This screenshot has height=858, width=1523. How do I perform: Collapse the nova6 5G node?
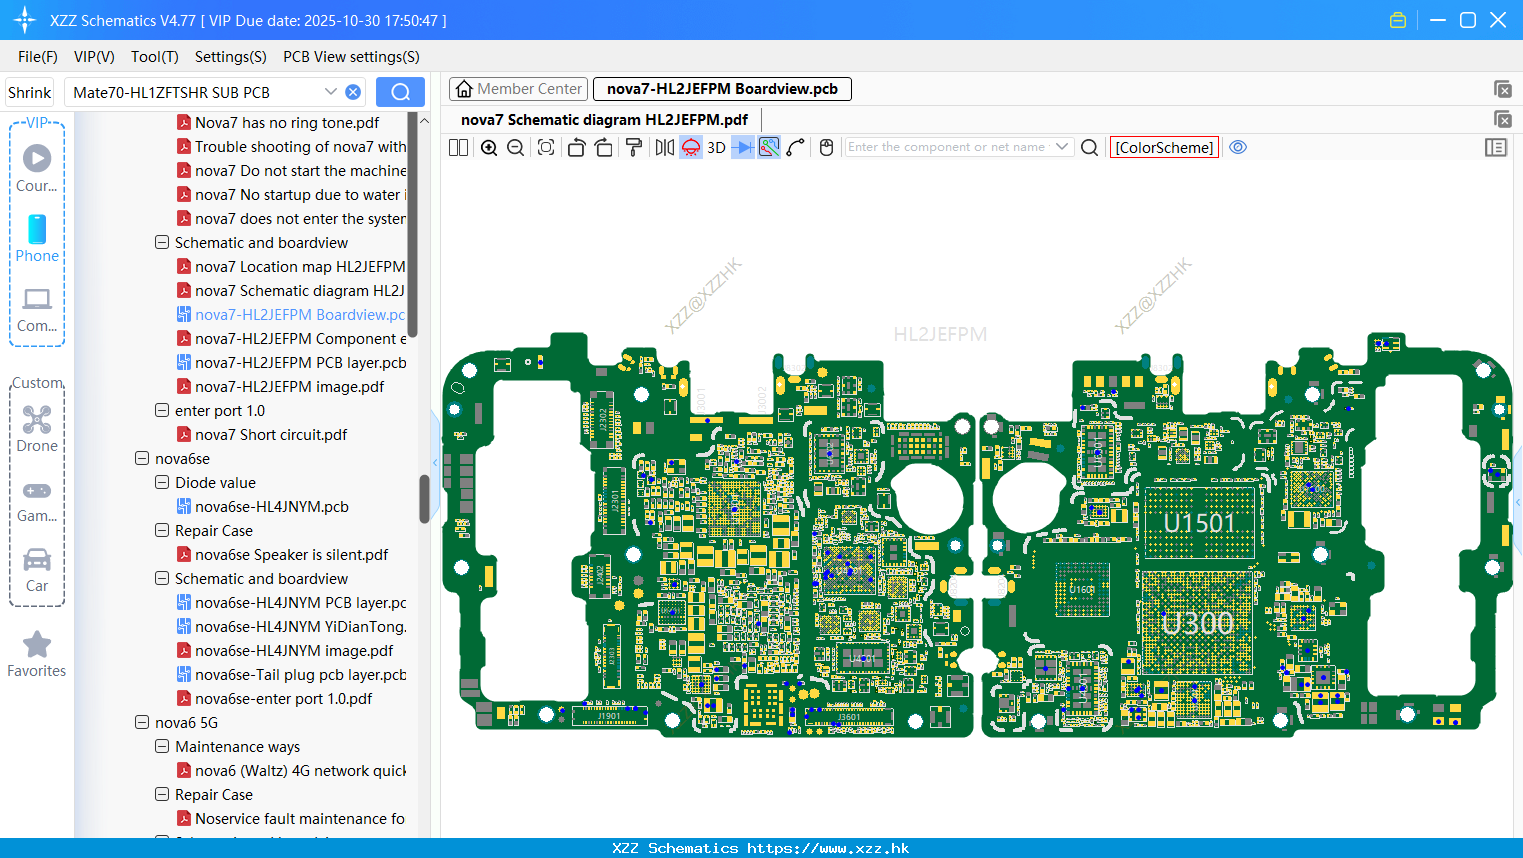142,723
